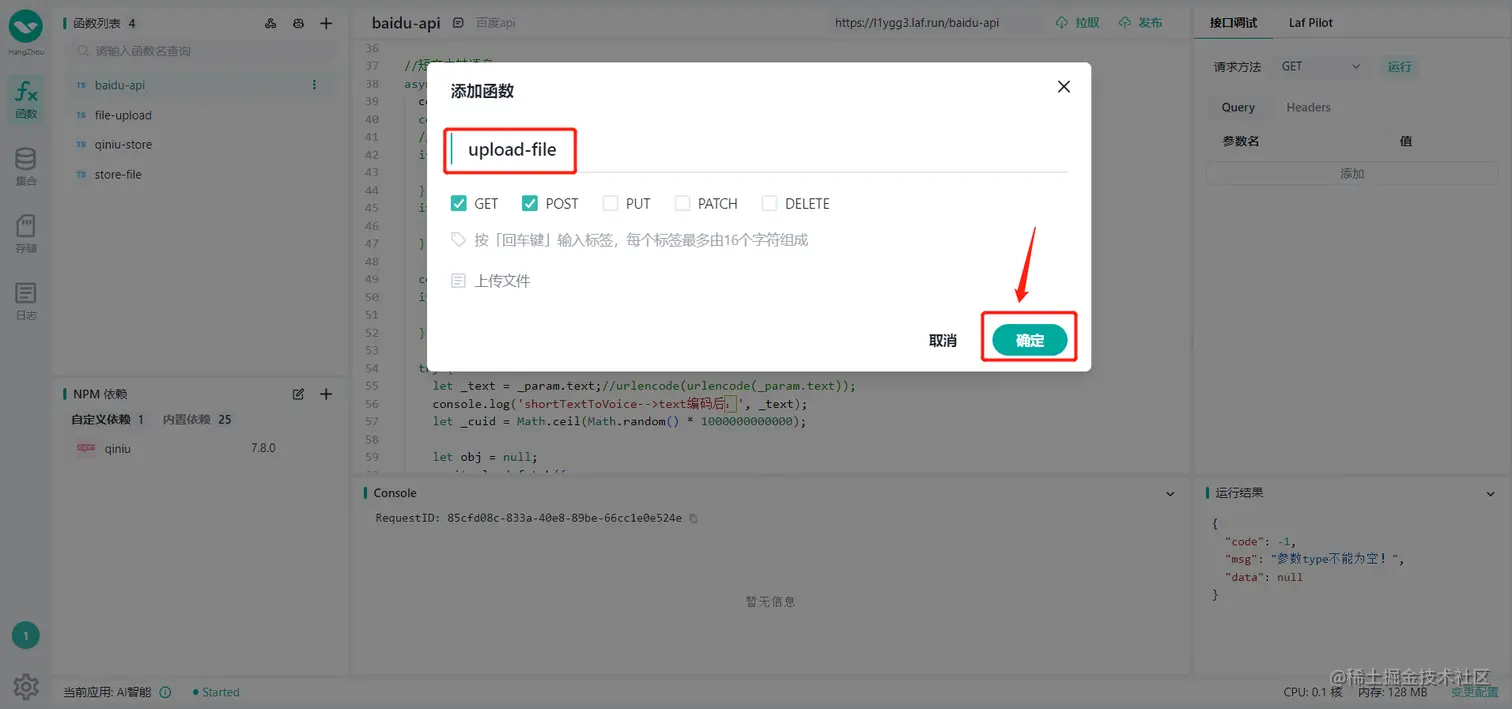
Task: Select the Query tab
Action: (x=1238, y=107)
